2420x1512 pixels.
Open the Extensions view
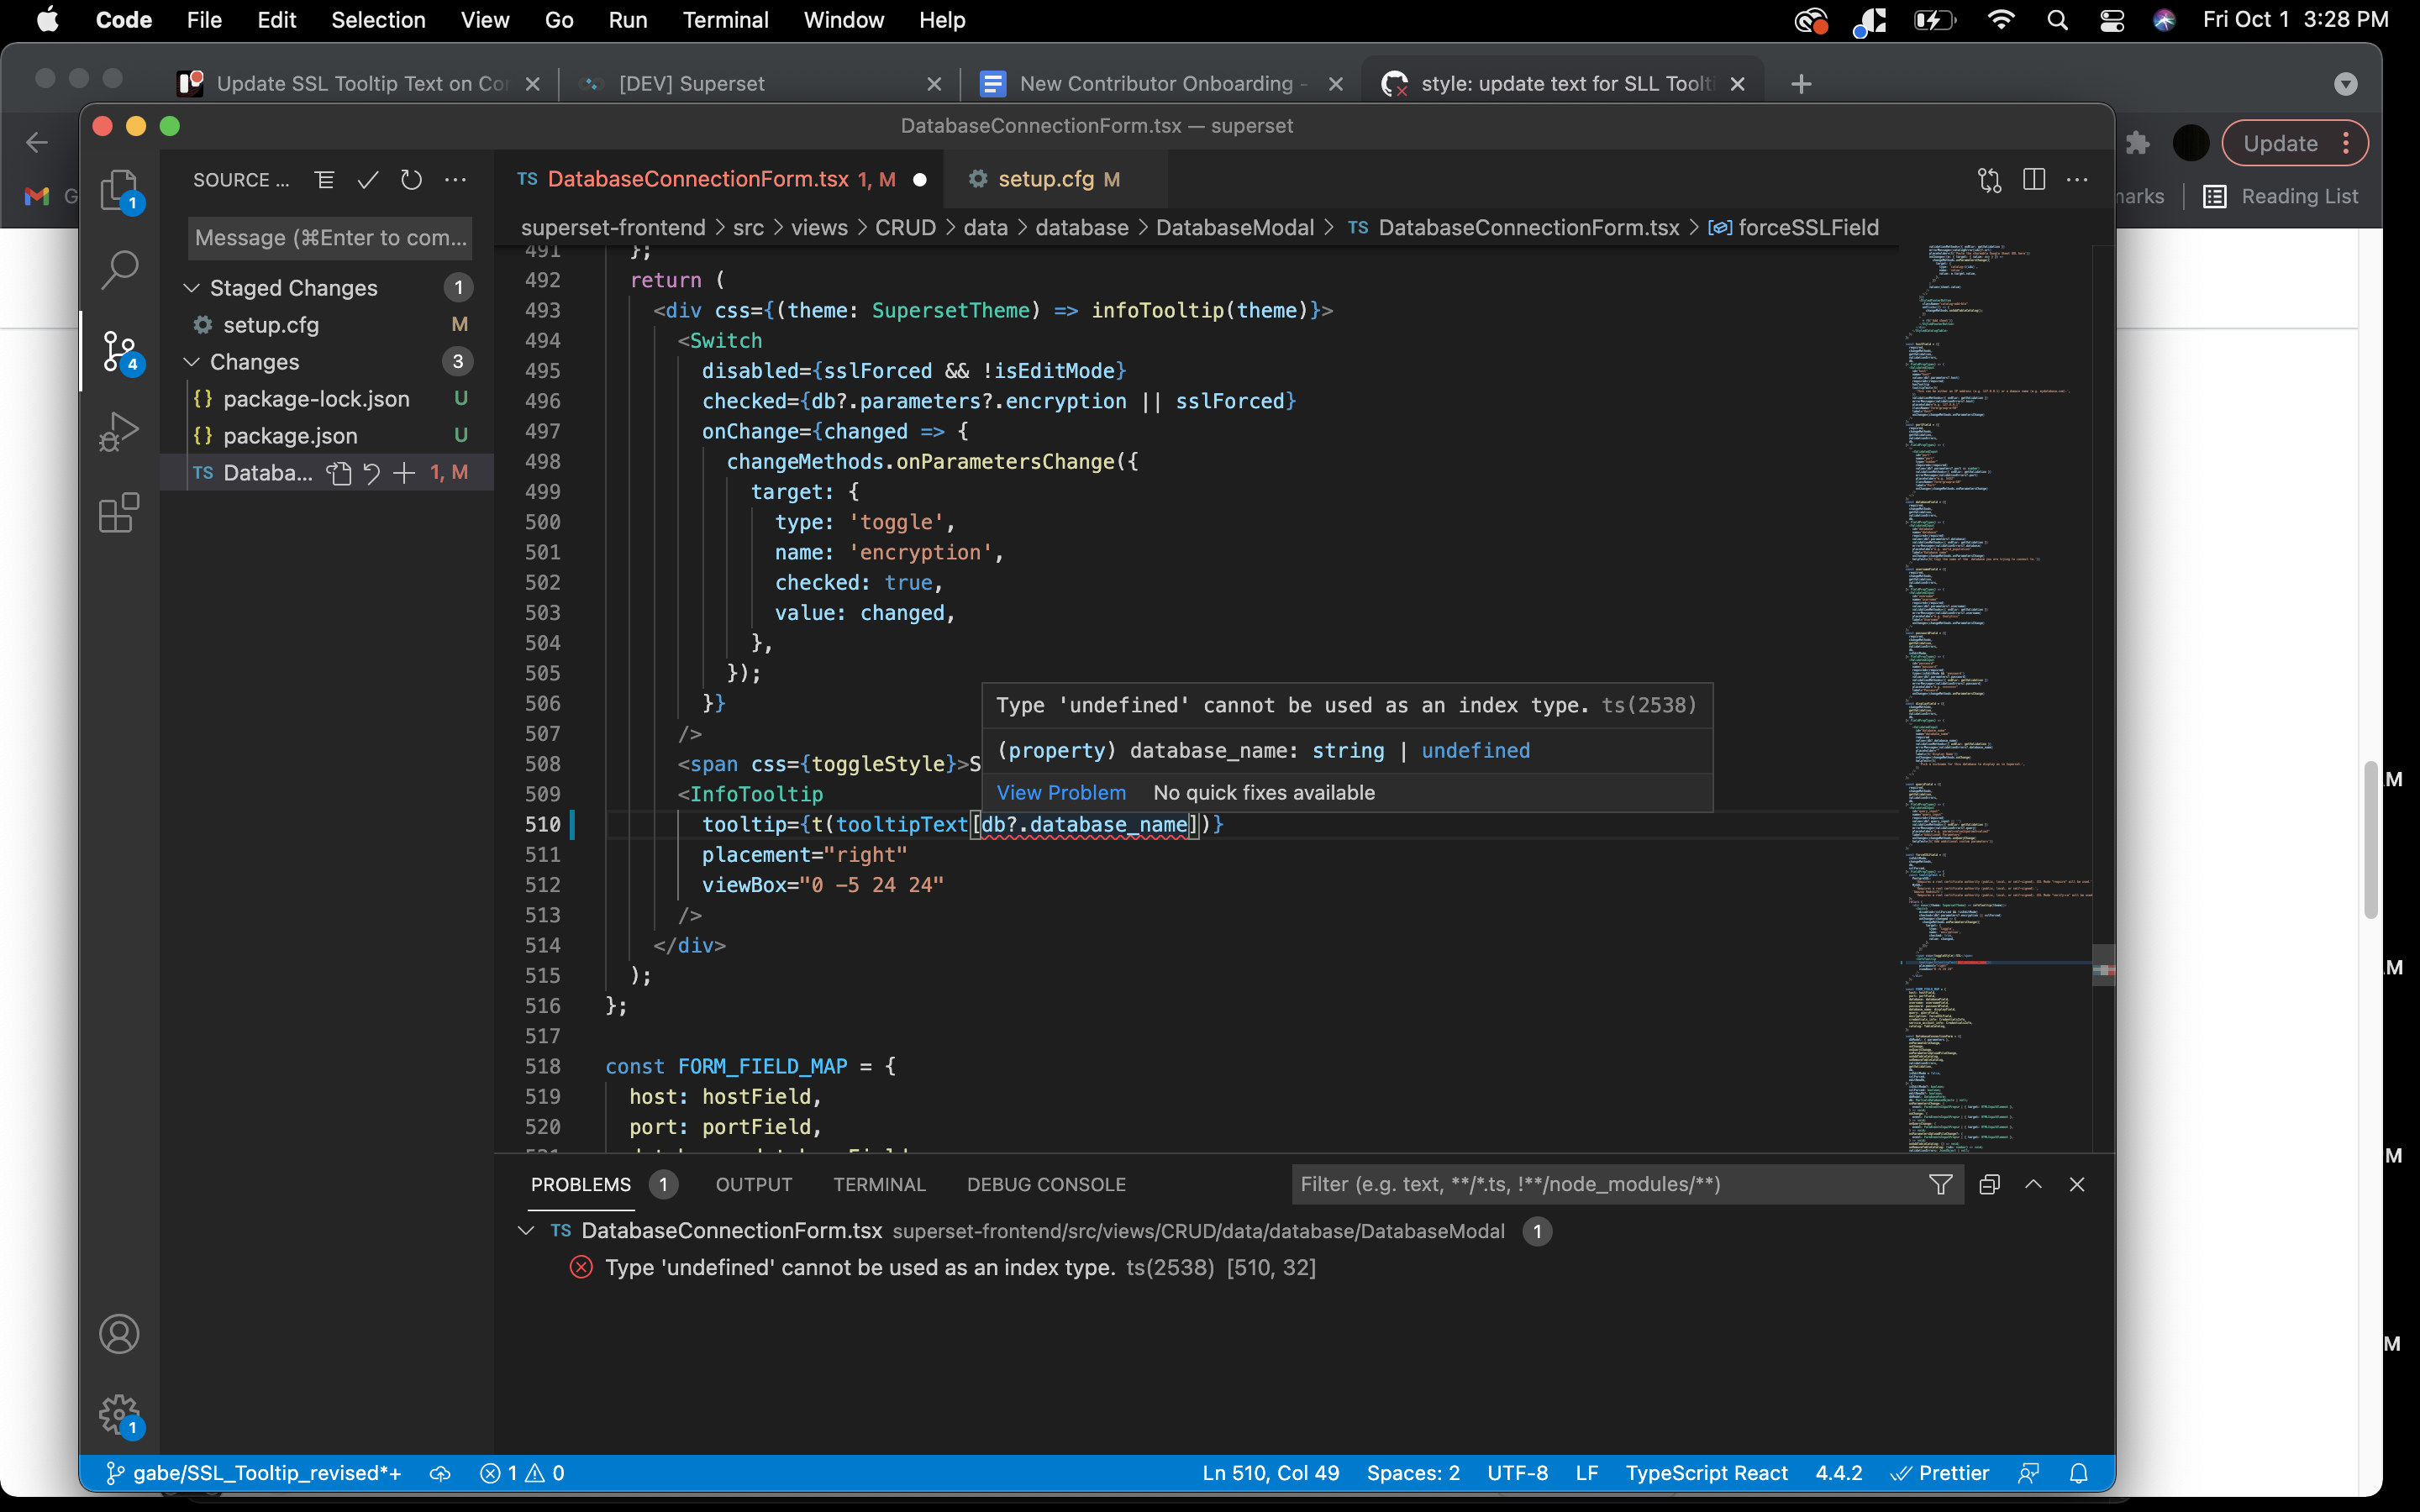(x=118, y=513)
